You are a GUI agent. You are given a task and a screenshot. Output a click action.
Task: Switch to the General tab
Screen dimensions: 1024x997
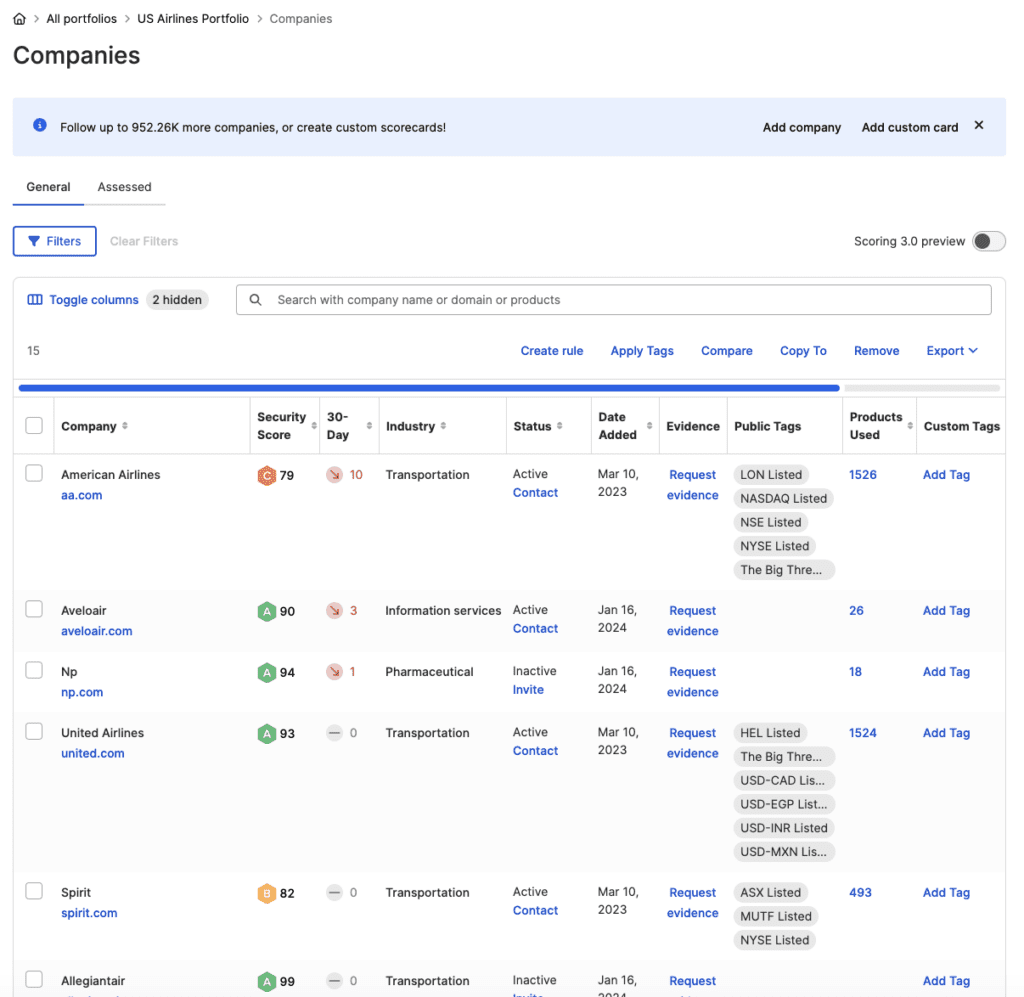coord(48,187)
